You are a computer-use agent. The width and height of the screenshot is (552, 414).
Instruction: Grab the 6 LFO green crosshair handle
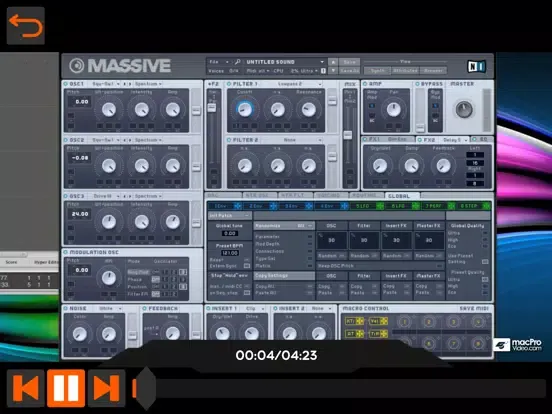(x=415, y=206)
